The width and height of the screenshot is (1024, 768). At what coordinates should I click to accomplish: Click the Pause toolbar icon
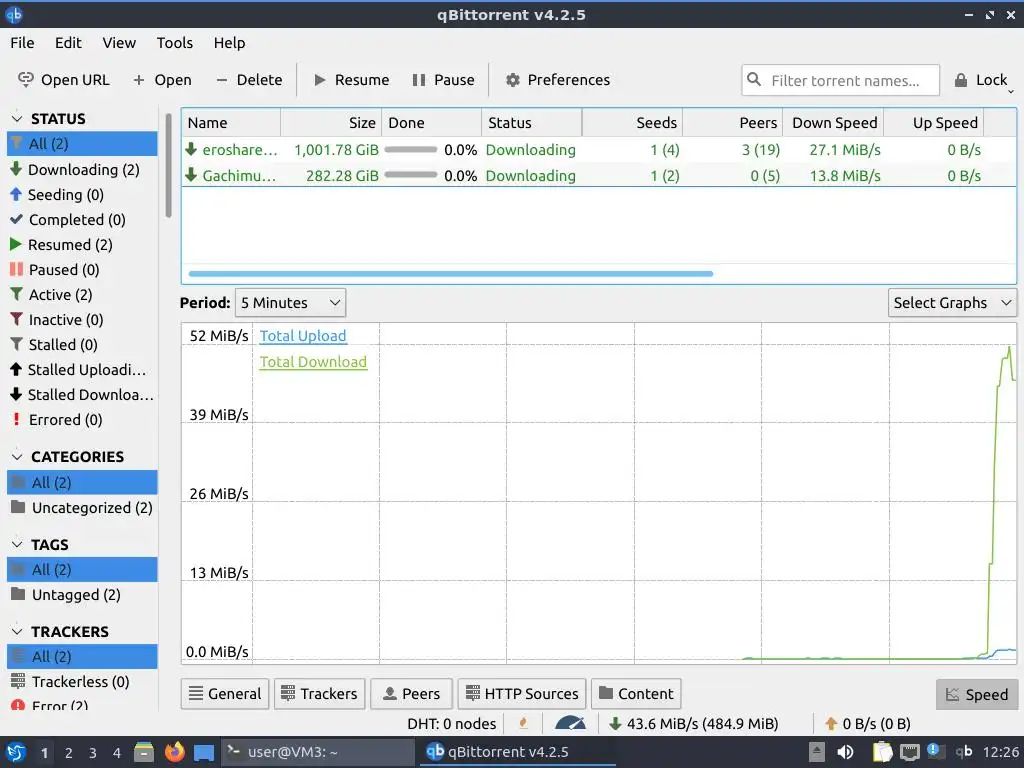tap(419, 80)
